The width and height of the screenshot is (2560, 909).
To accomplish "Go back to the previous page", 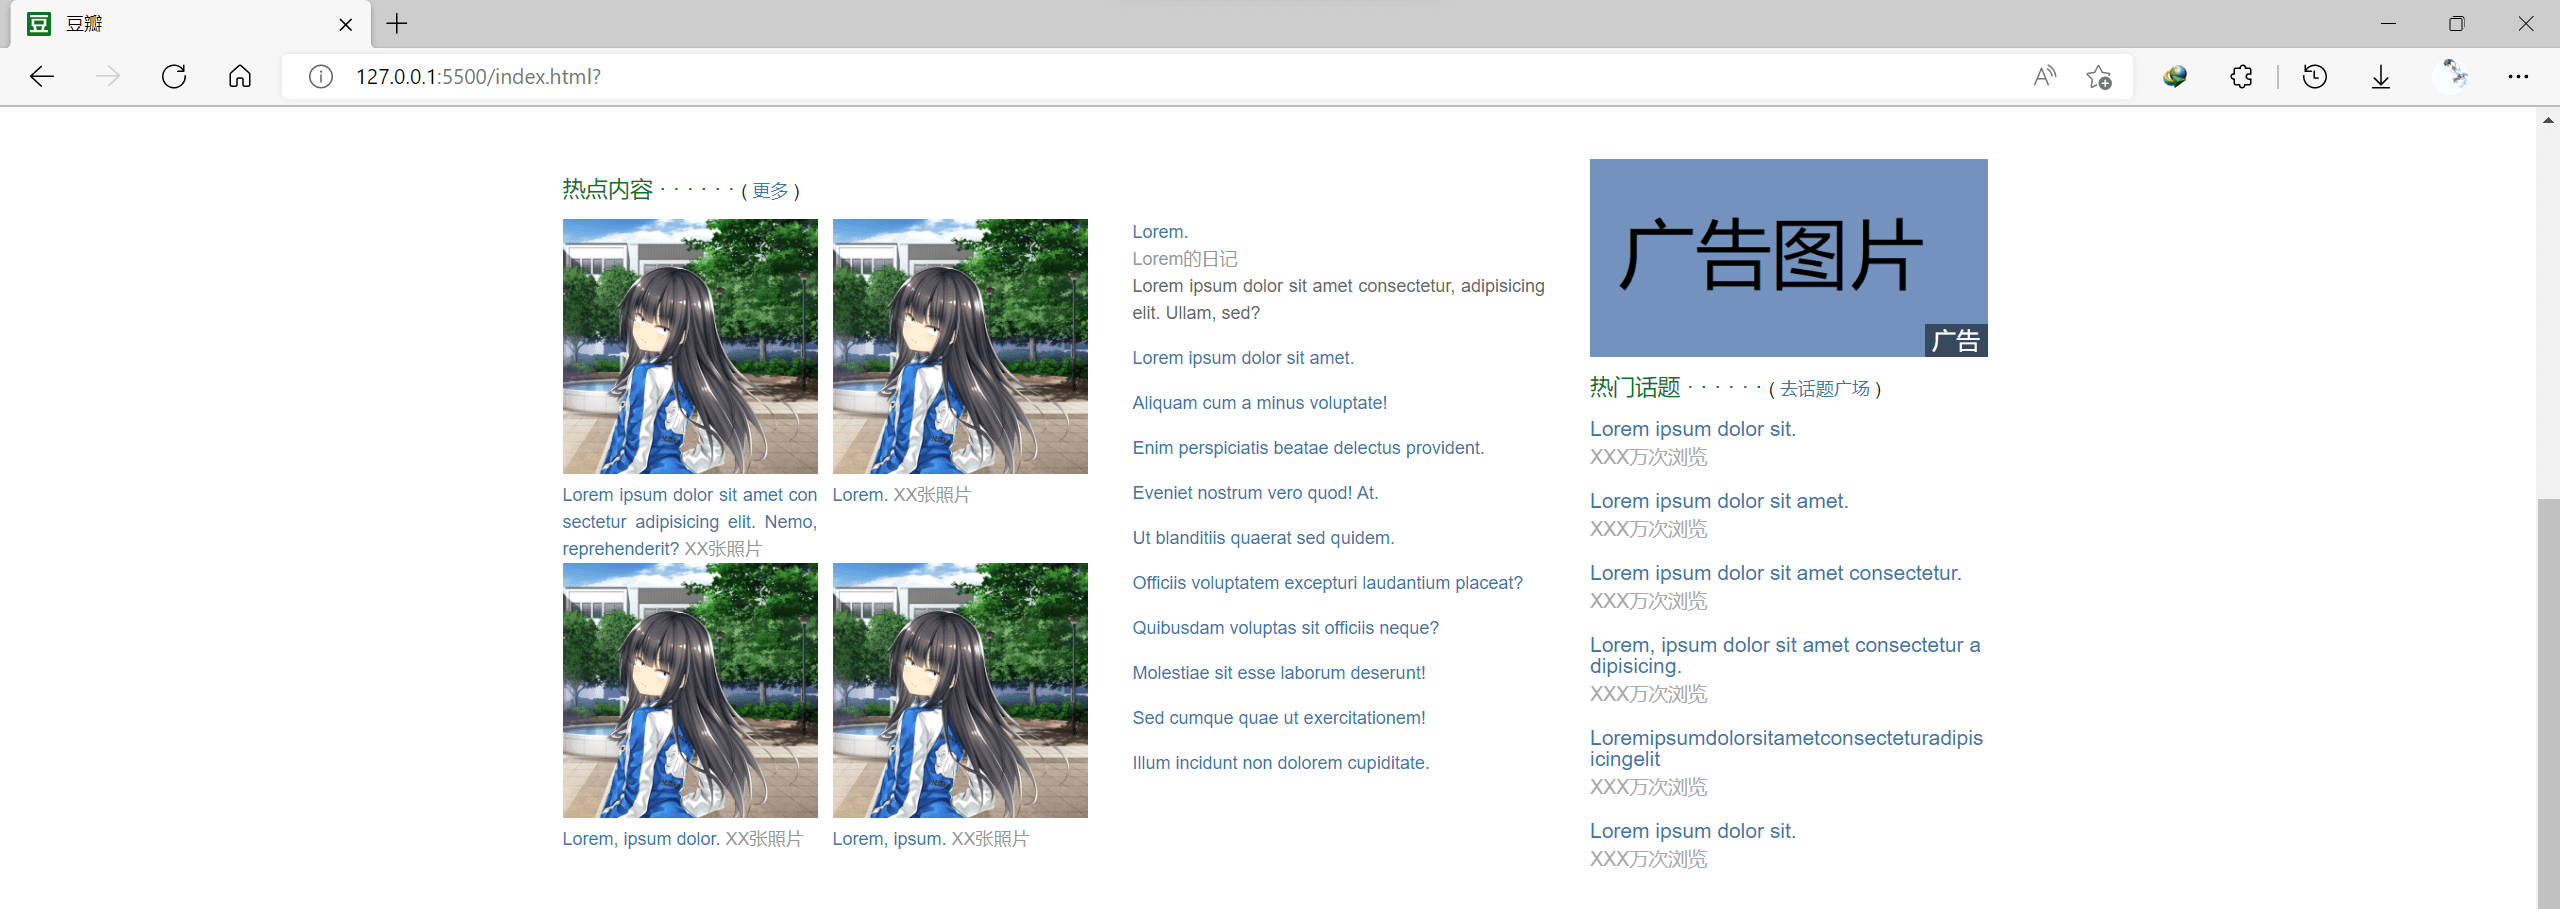I will click(x=42, y=76).
